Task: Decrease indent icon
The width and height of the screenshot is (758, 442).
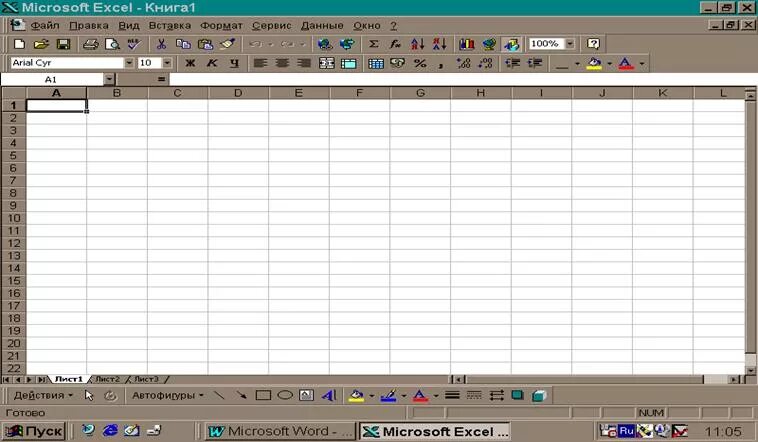Action: [x=512, y=63]
